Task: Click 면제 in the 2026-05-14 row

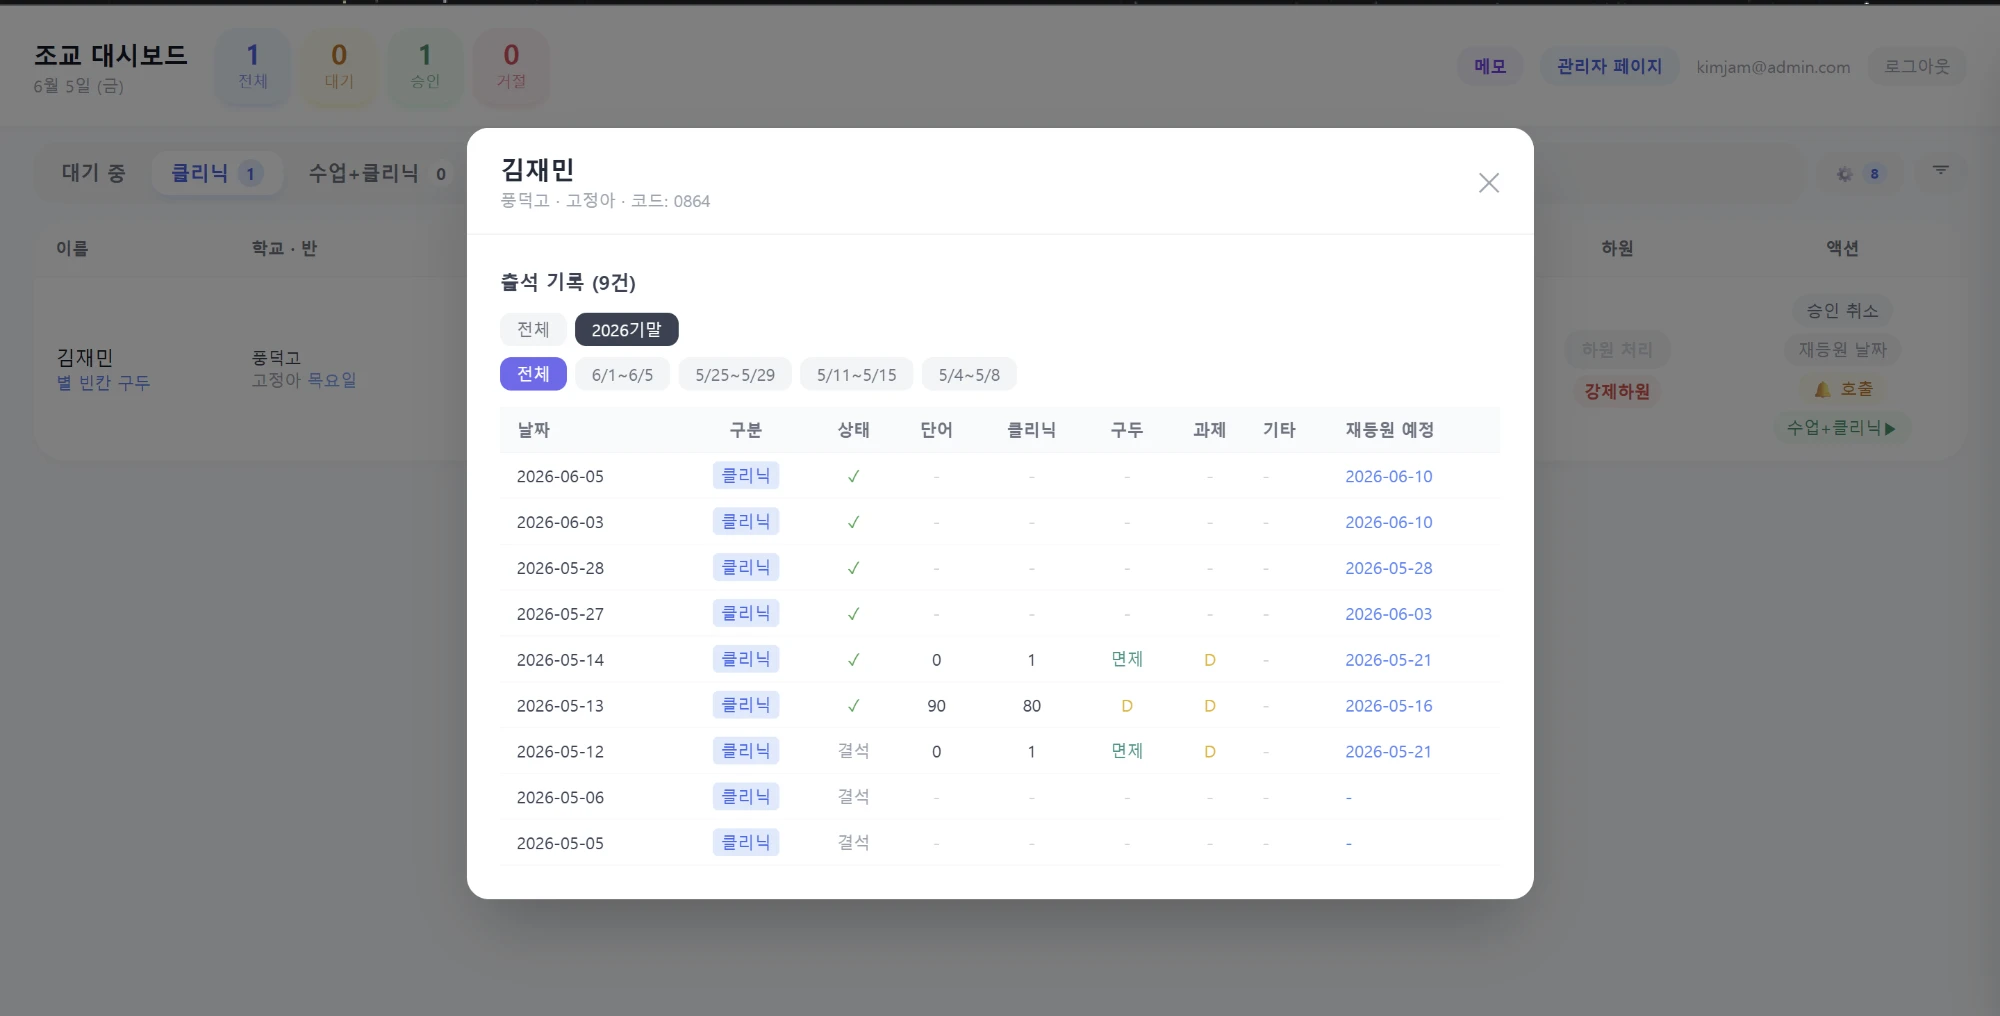Action: 1127,659
